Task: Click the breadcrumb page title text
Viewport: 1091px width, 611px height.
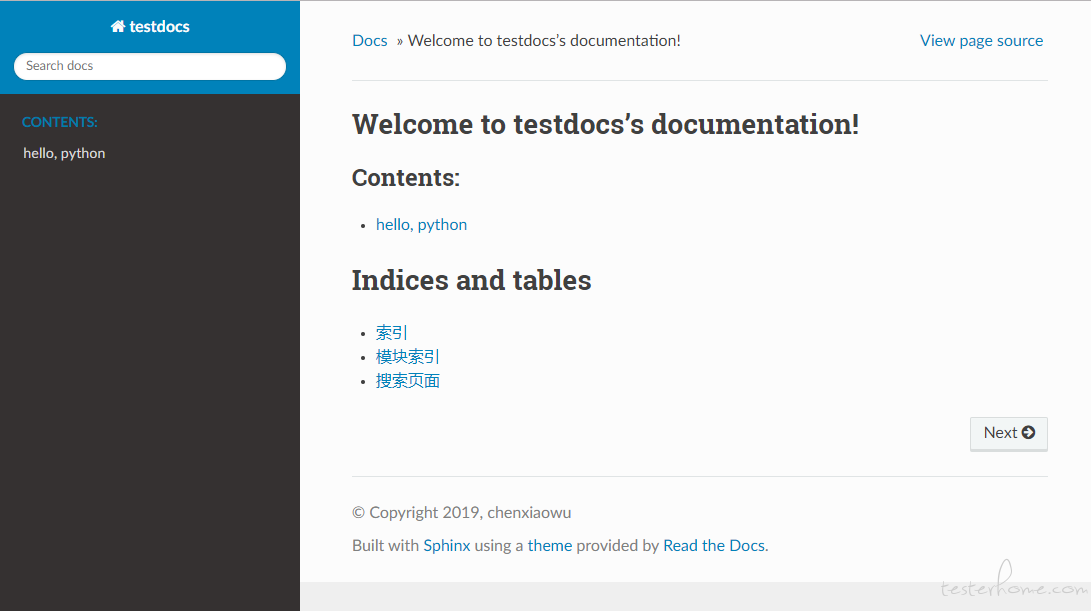Action: (x=544, y=41)
